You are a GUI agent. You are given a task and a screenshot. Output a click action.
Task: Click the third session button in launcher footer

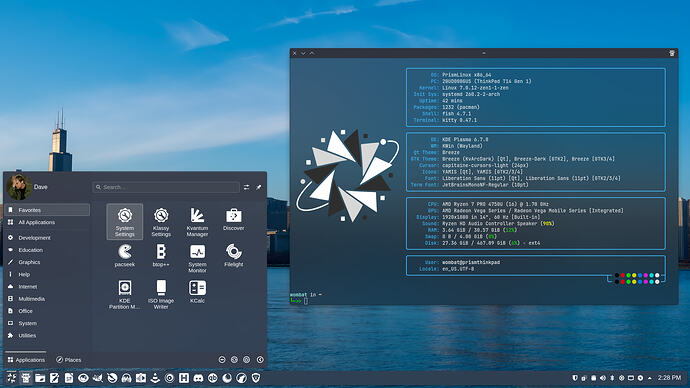tap(246, 360)
